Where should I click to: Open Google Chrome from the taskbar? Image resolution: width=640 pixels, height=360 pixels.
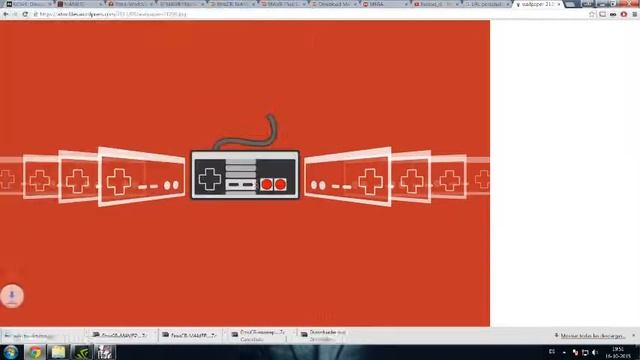35,352
